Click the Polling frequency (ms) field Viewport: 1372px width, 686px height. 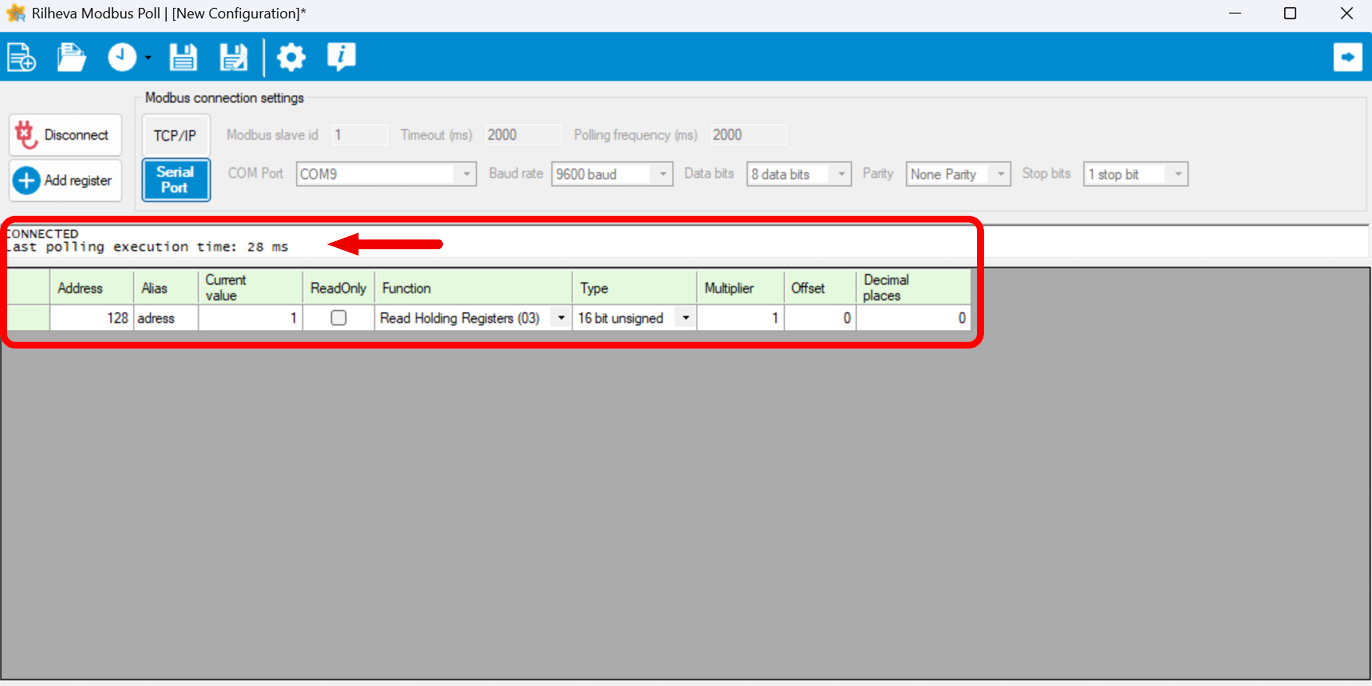tap(749, 135)
